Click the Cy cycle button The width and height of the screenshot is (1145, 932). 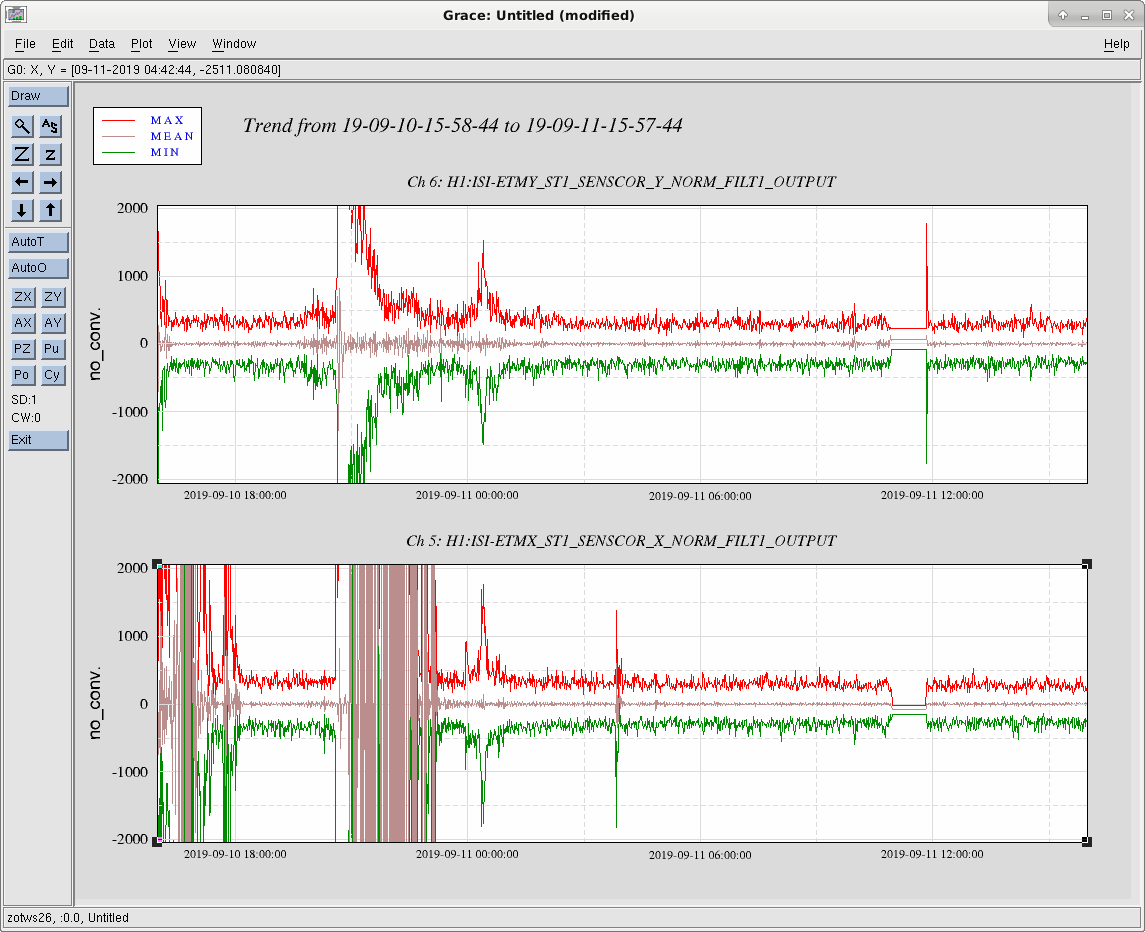[53, 375]
